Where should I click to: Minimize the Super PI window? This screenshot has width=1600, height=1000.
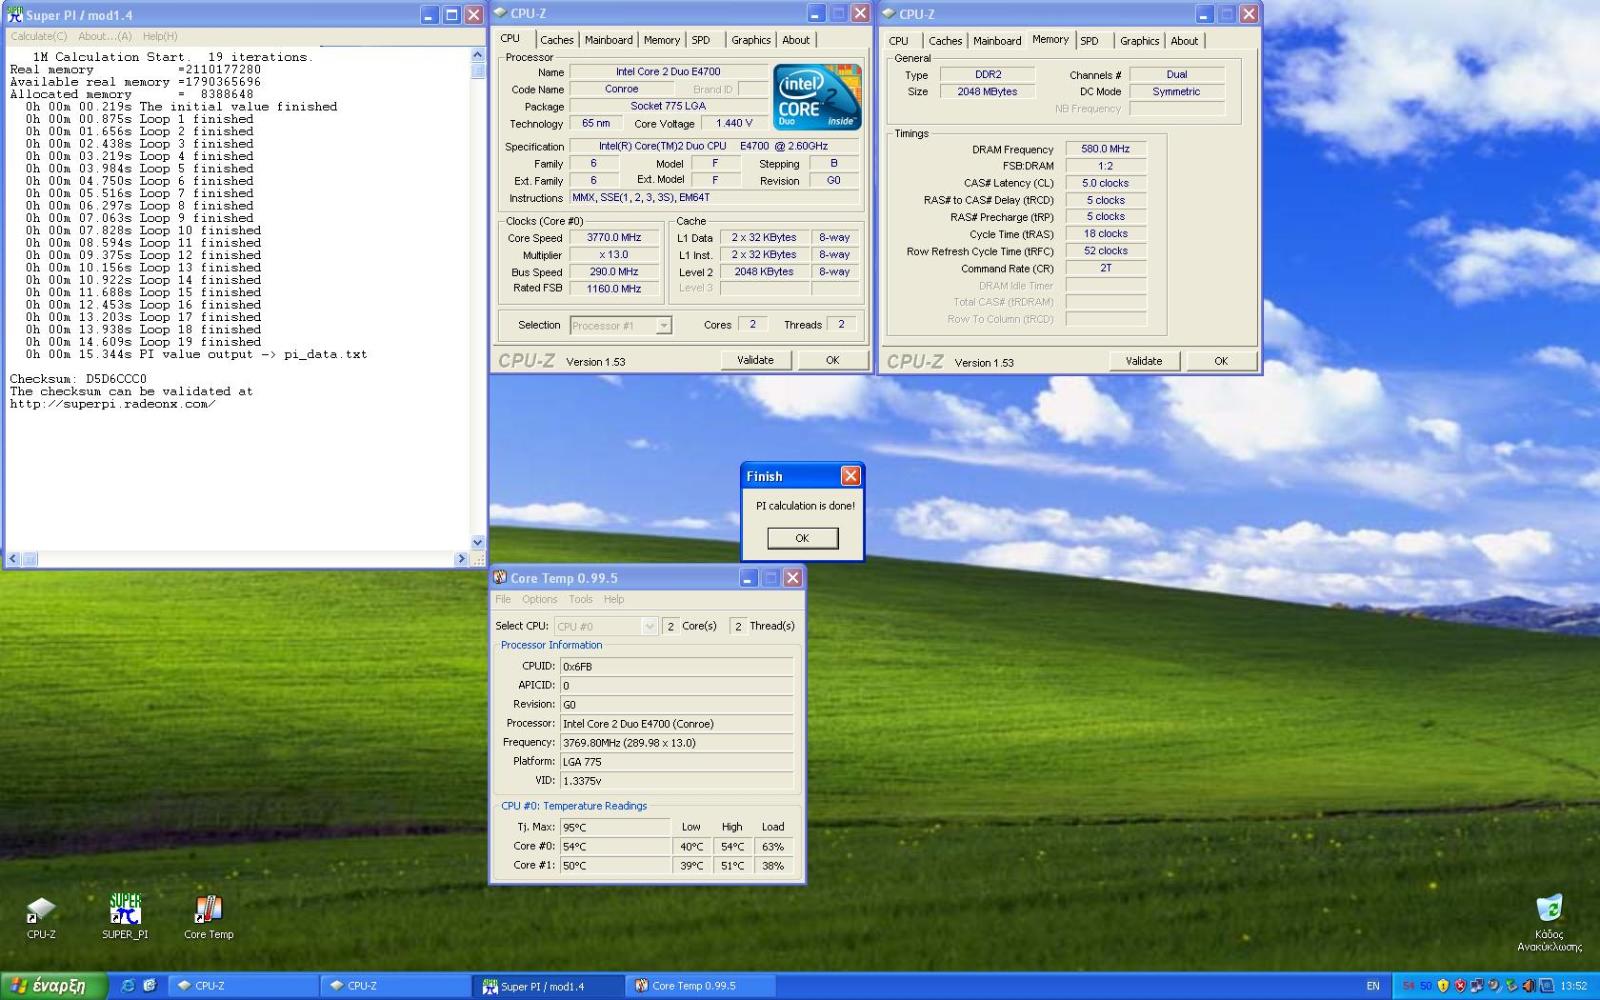(429, 15)
